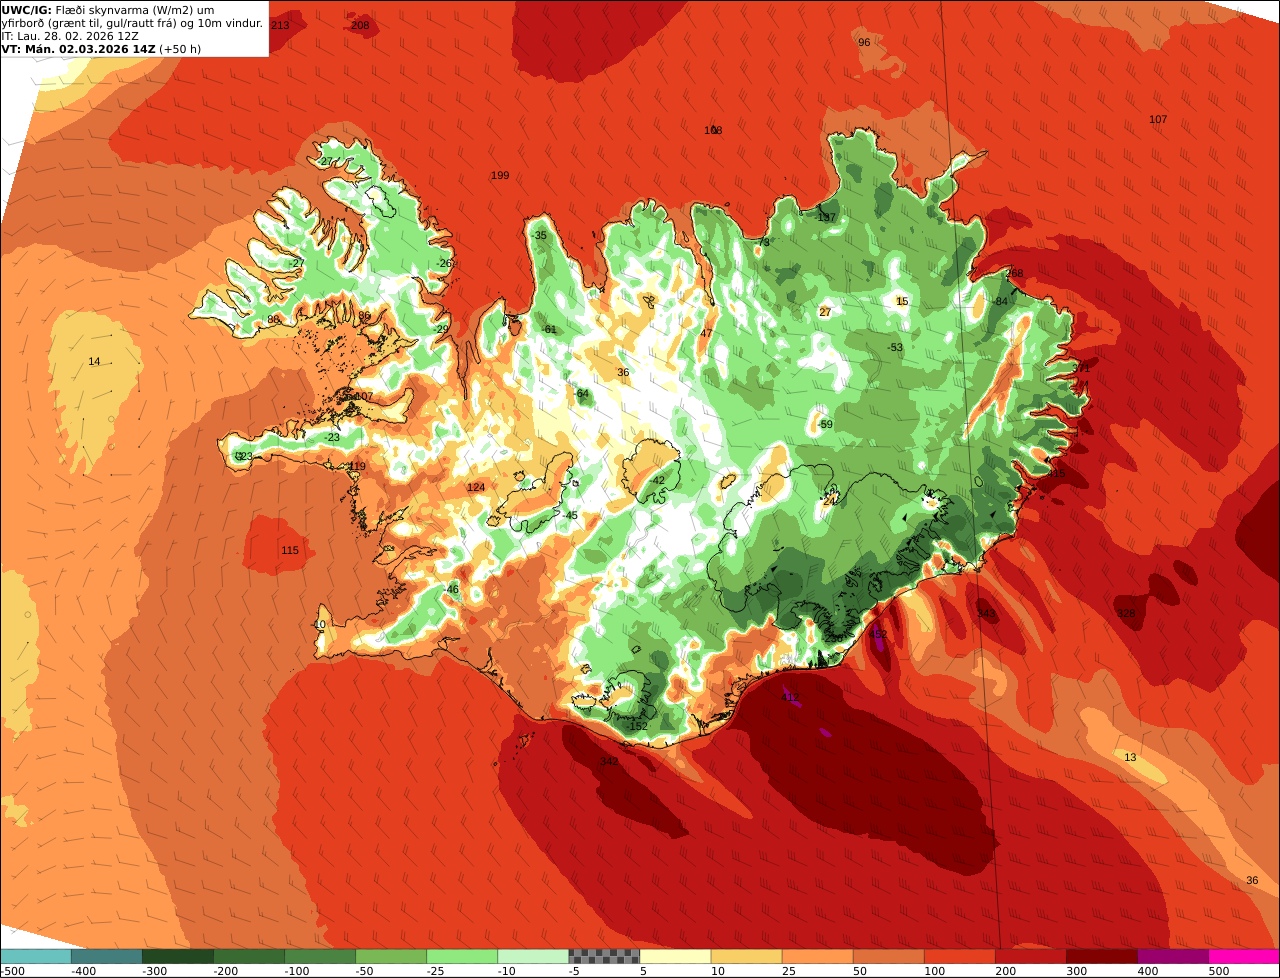Viewport: 1280px width, 978px height.
Task: Click the legend tick label 500
Action: pyautogui.click(x=1218, y=970)
